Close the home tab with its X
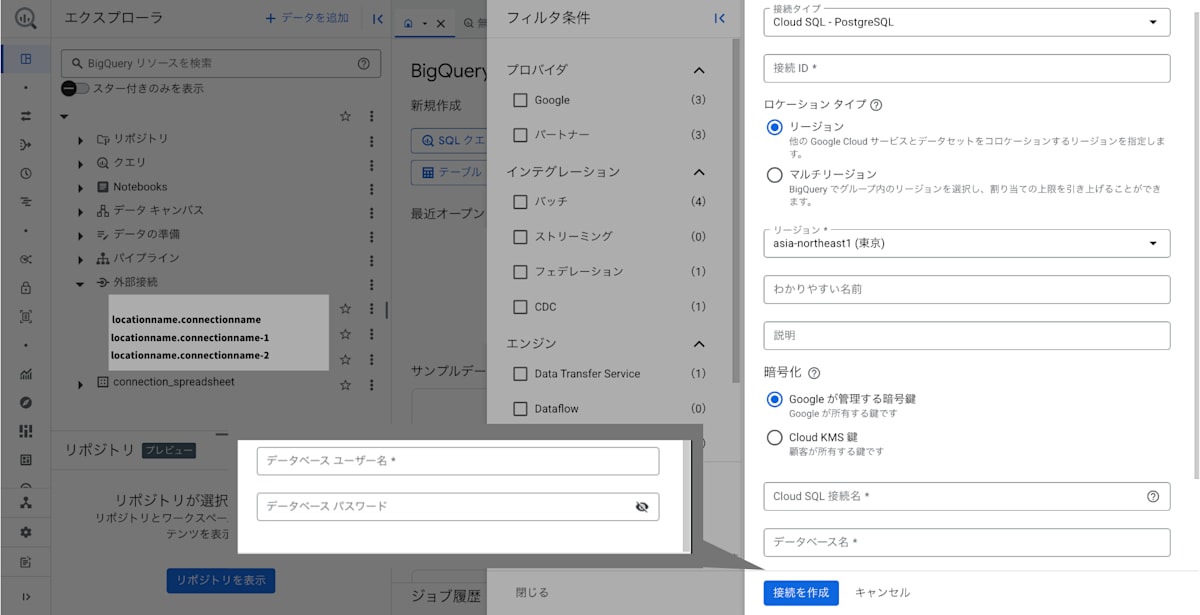 coord(441,23)
